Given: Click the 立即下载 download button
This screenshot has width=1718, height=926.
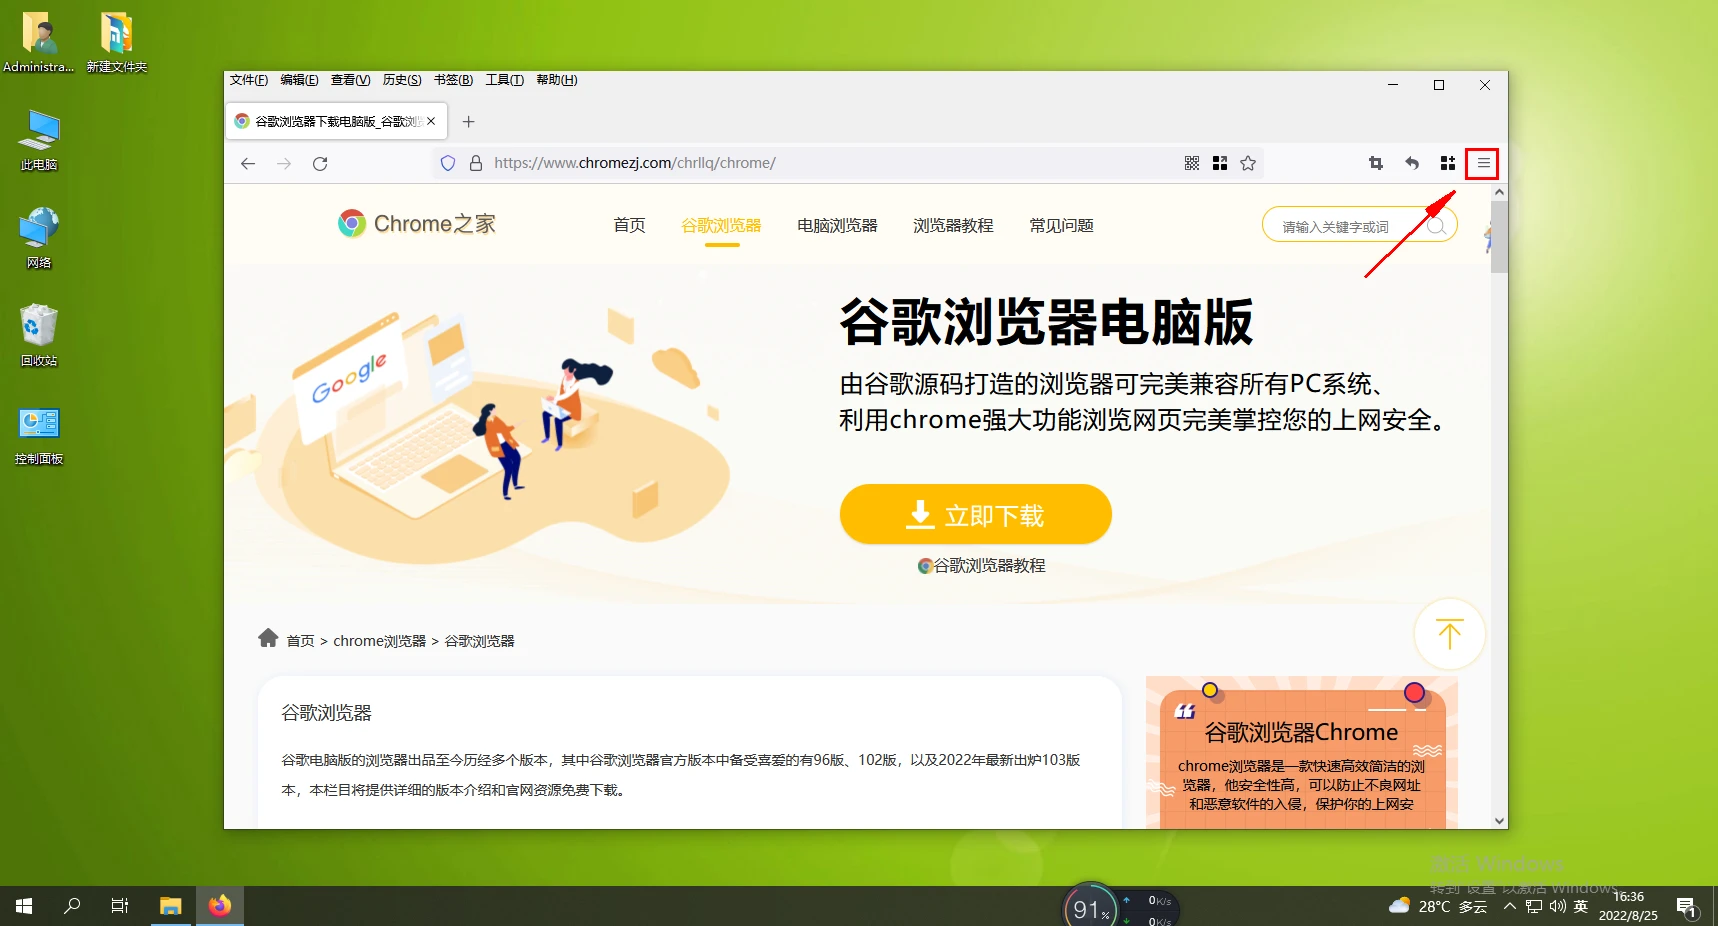Looking at the screenshot, I should pyautogui.click(x=976, y=514).
